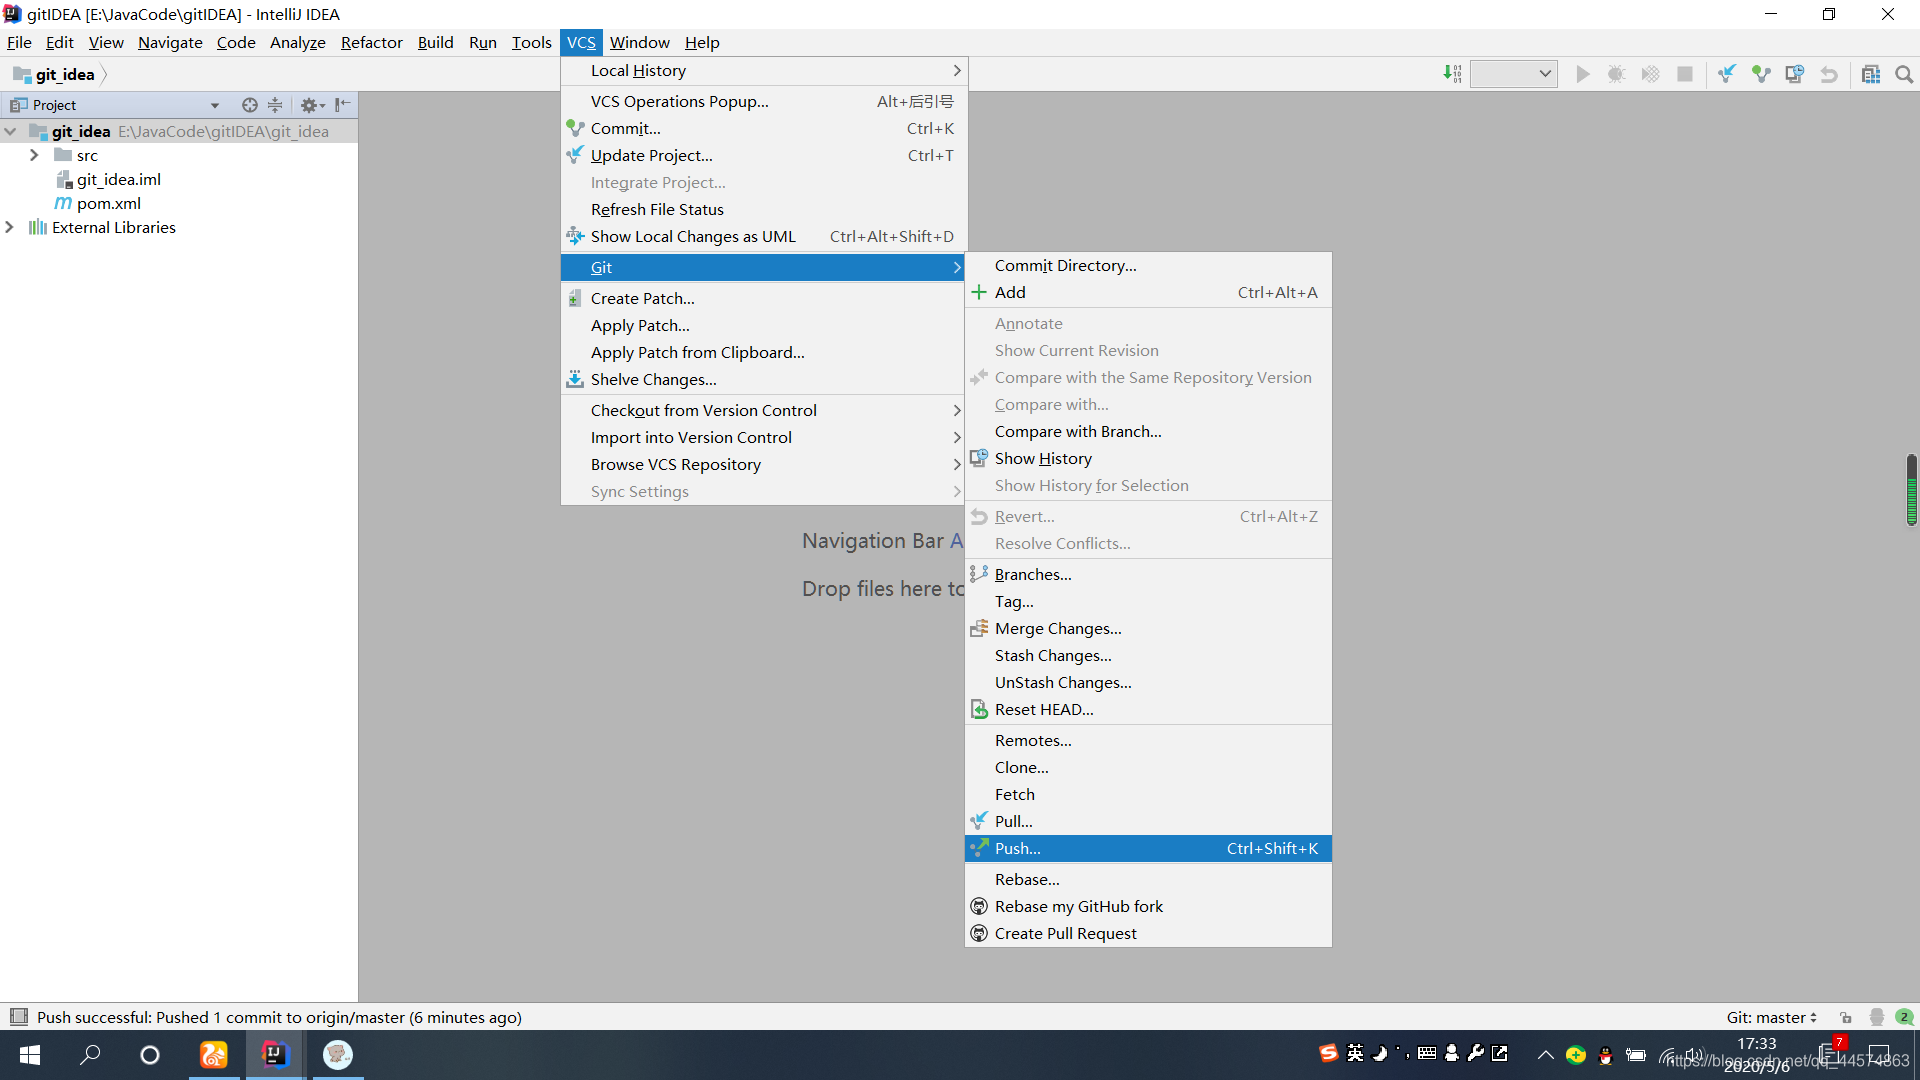Select Refresh File Status
Viewport: 1920px width, 1080px height.
click(x=764, y=209)
